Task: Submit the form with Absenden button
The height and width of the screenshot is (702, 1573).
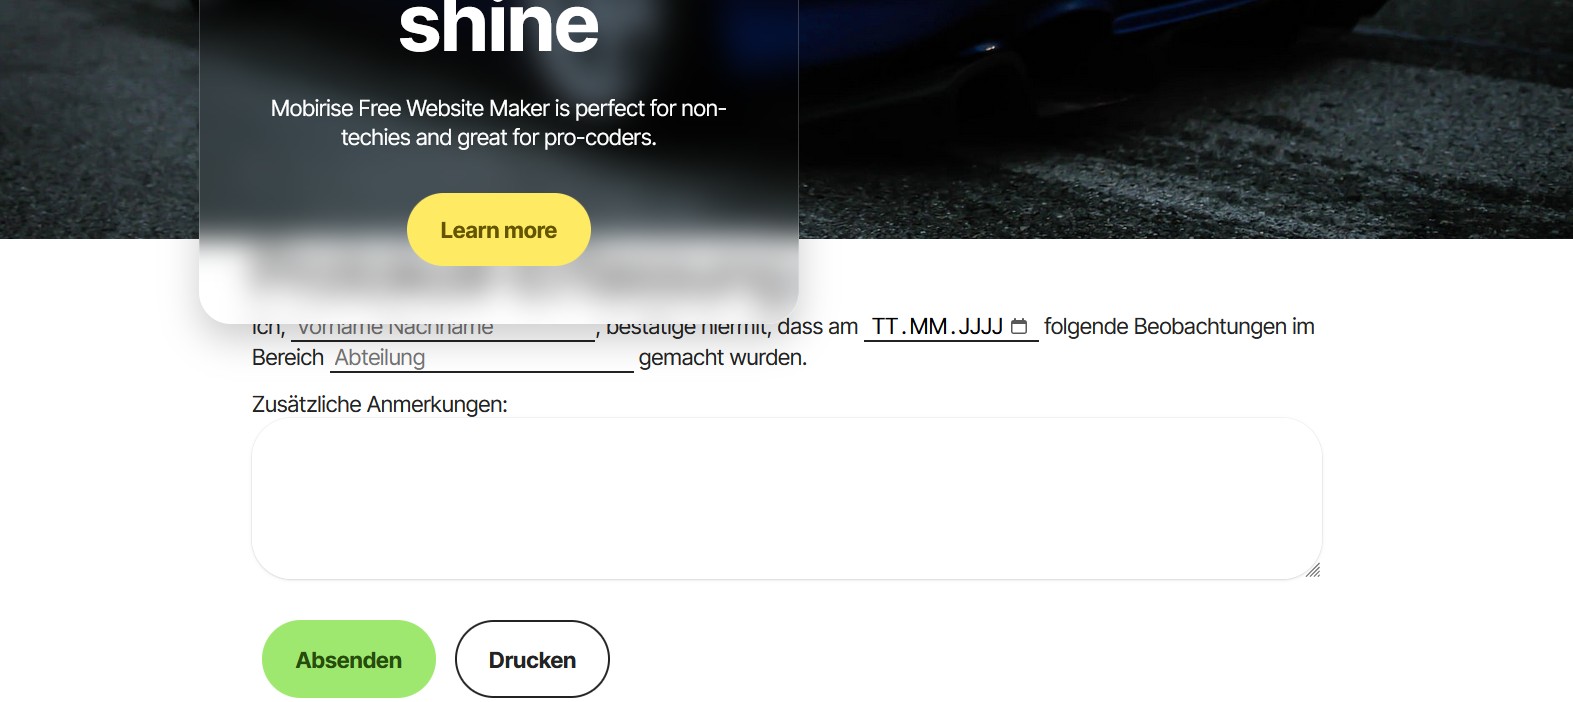Action: tap(349, 659)
